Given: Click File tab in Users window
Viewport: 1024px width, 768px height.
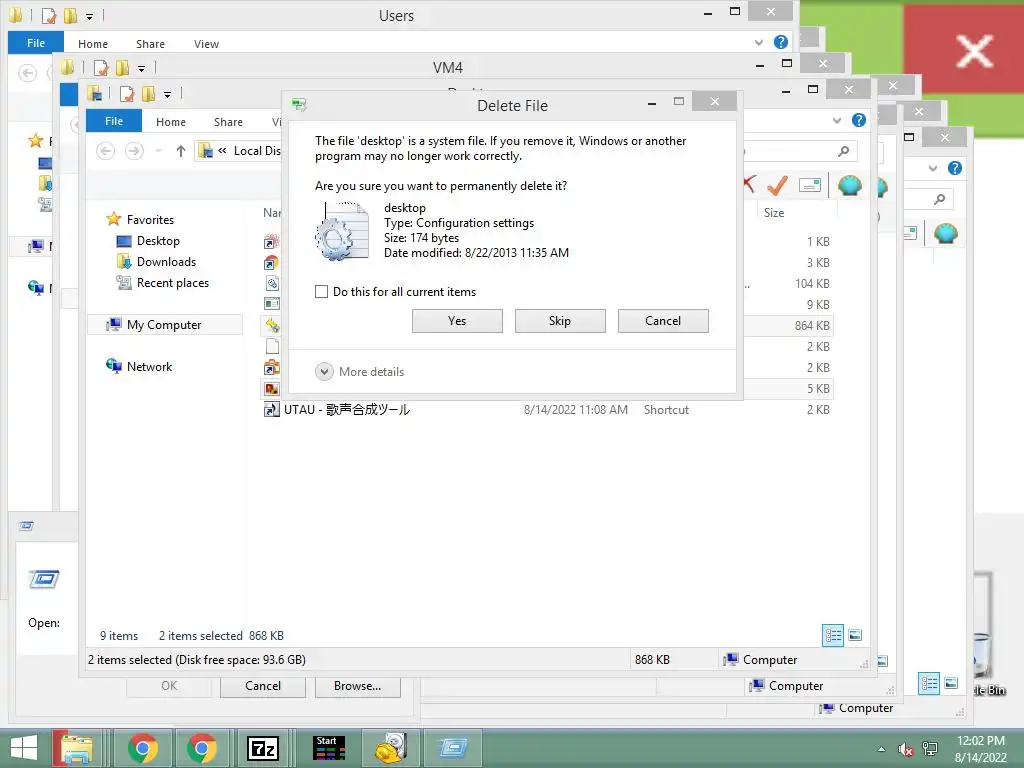Looking at the screenshot, I should [36, 43].
